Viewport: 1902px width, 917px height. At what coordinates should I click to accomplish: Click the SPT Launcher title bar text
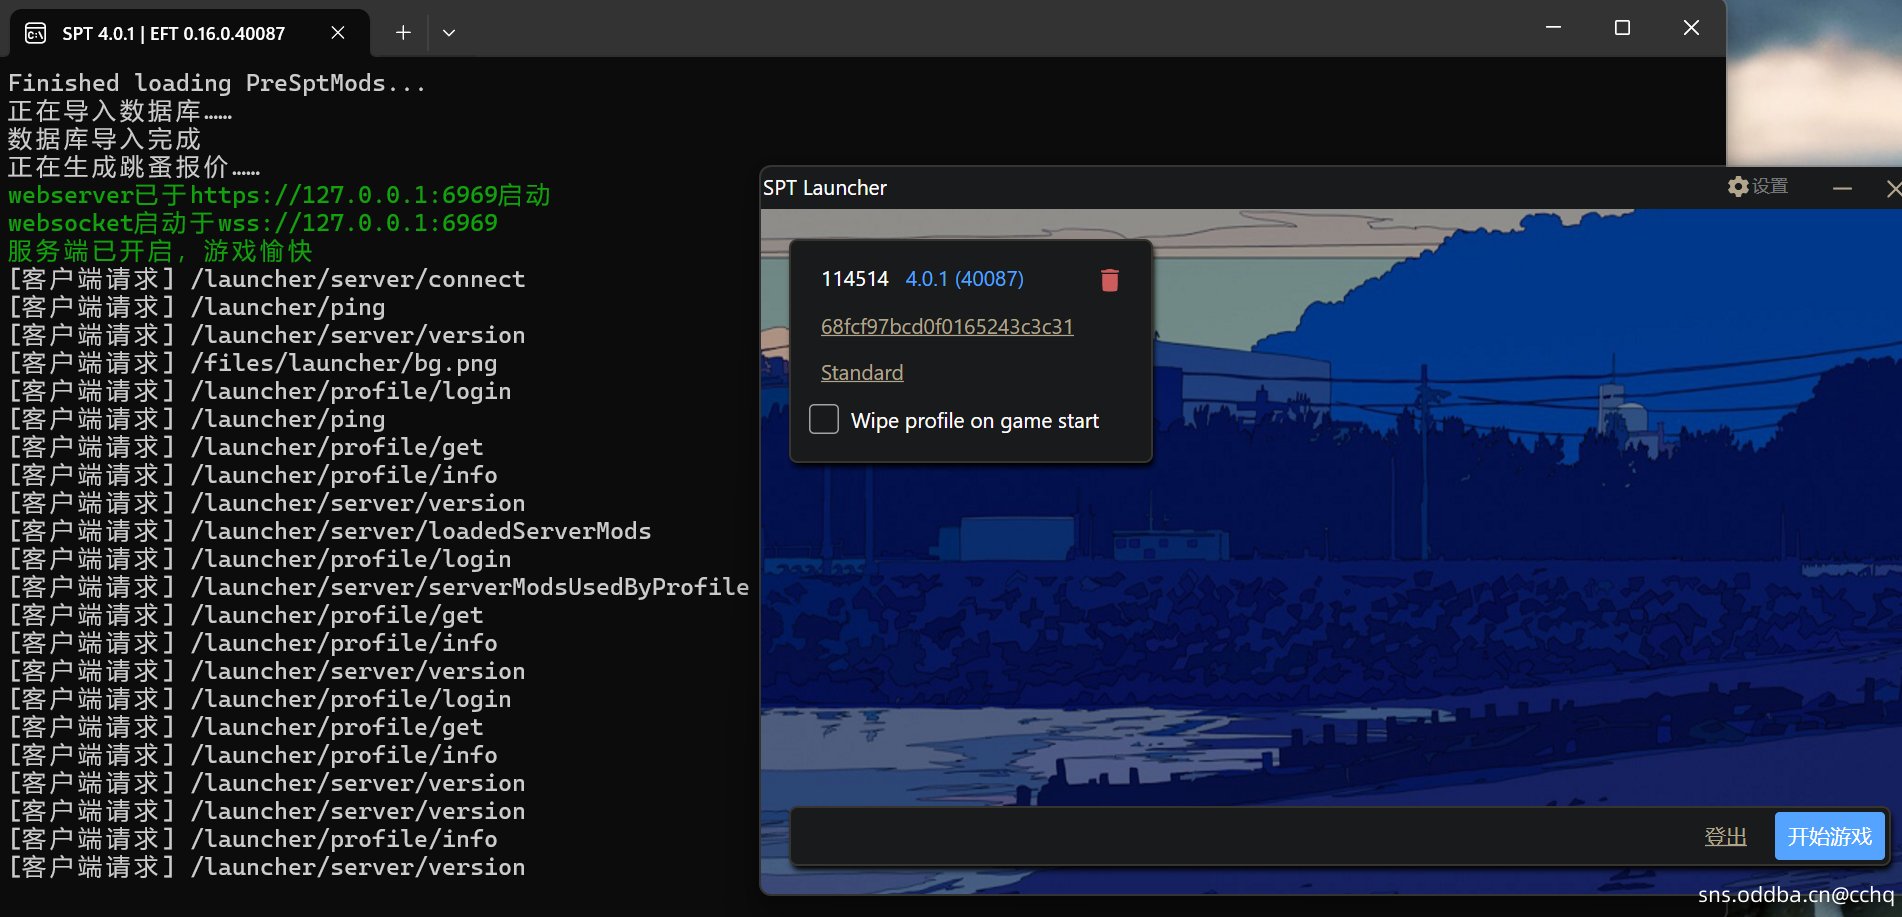(x=825, y=188)
